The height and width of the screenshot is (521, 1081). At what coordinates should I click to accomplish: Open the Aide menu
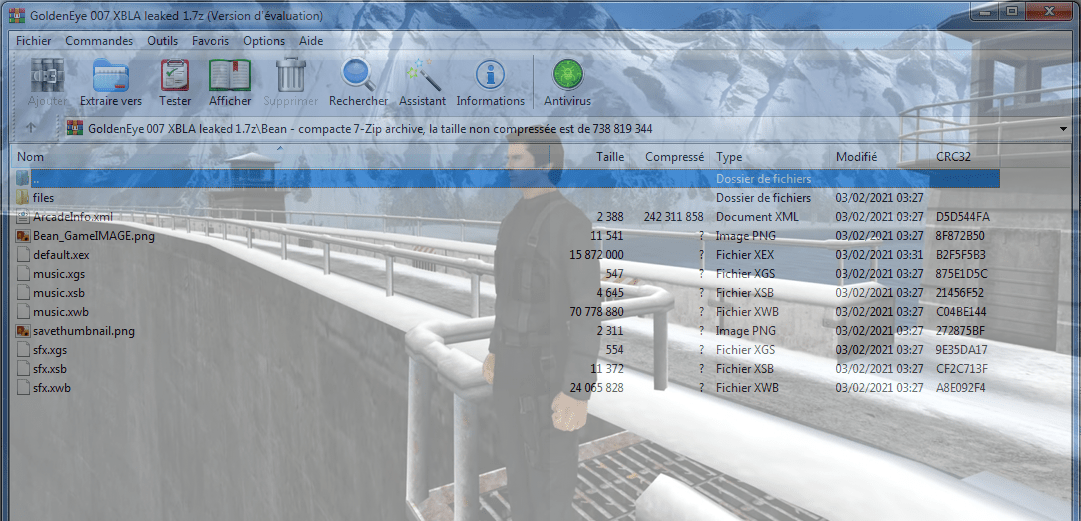pyautogui.click(x=311, y=41)
